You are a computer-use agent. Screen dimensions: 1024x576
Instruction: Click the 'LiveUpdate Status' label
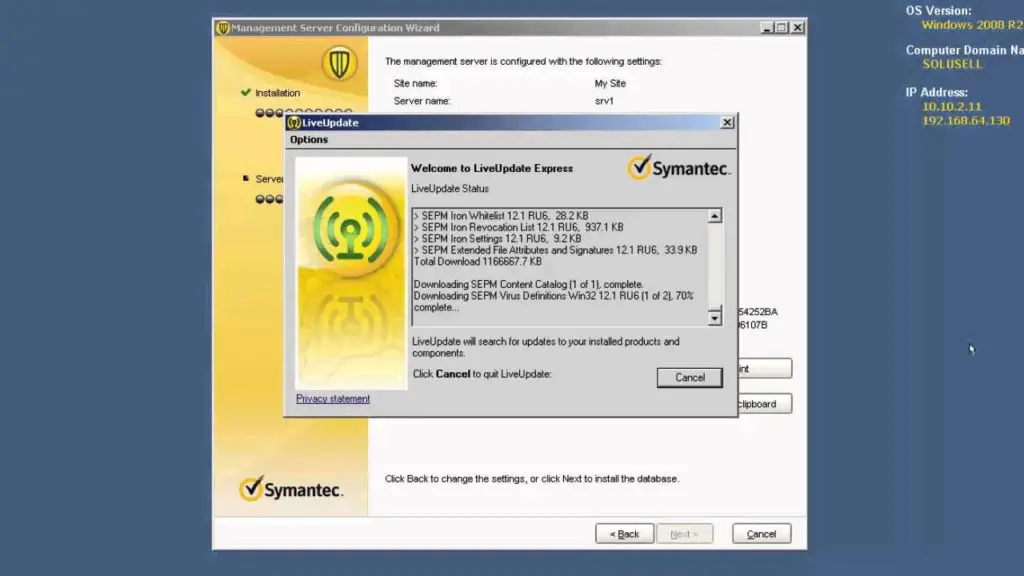(x=450, y=189)
